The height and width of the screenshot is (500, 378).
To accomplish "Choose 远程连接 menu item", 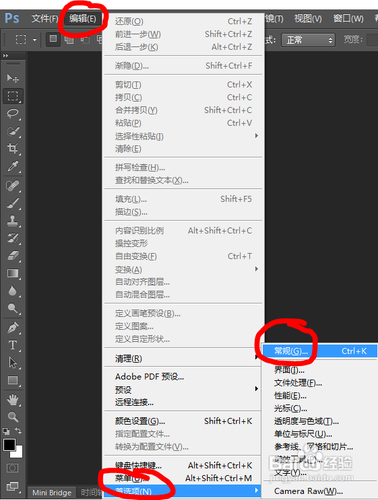I will pyautogui.click(x=183, y=402).
